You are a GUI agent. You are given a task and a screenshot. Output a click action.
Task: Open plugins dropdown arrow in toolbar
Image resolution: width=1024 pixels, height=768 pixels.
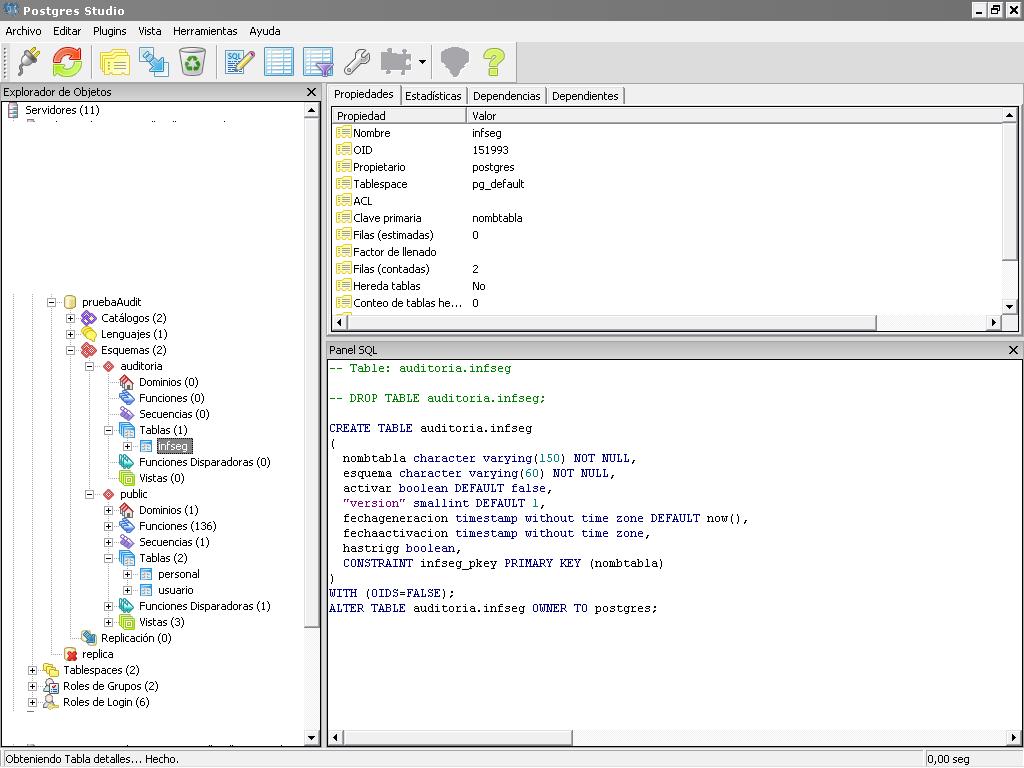[423, 62]
